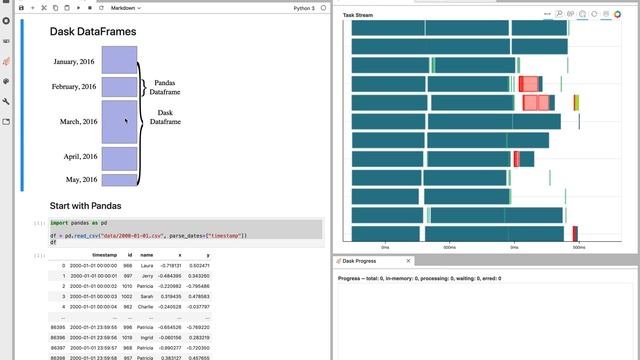Paste cell from clipboard in notebook toolbar
This screenshot has height=360, width=640.
pyautogui.click(x=67, y=8)
